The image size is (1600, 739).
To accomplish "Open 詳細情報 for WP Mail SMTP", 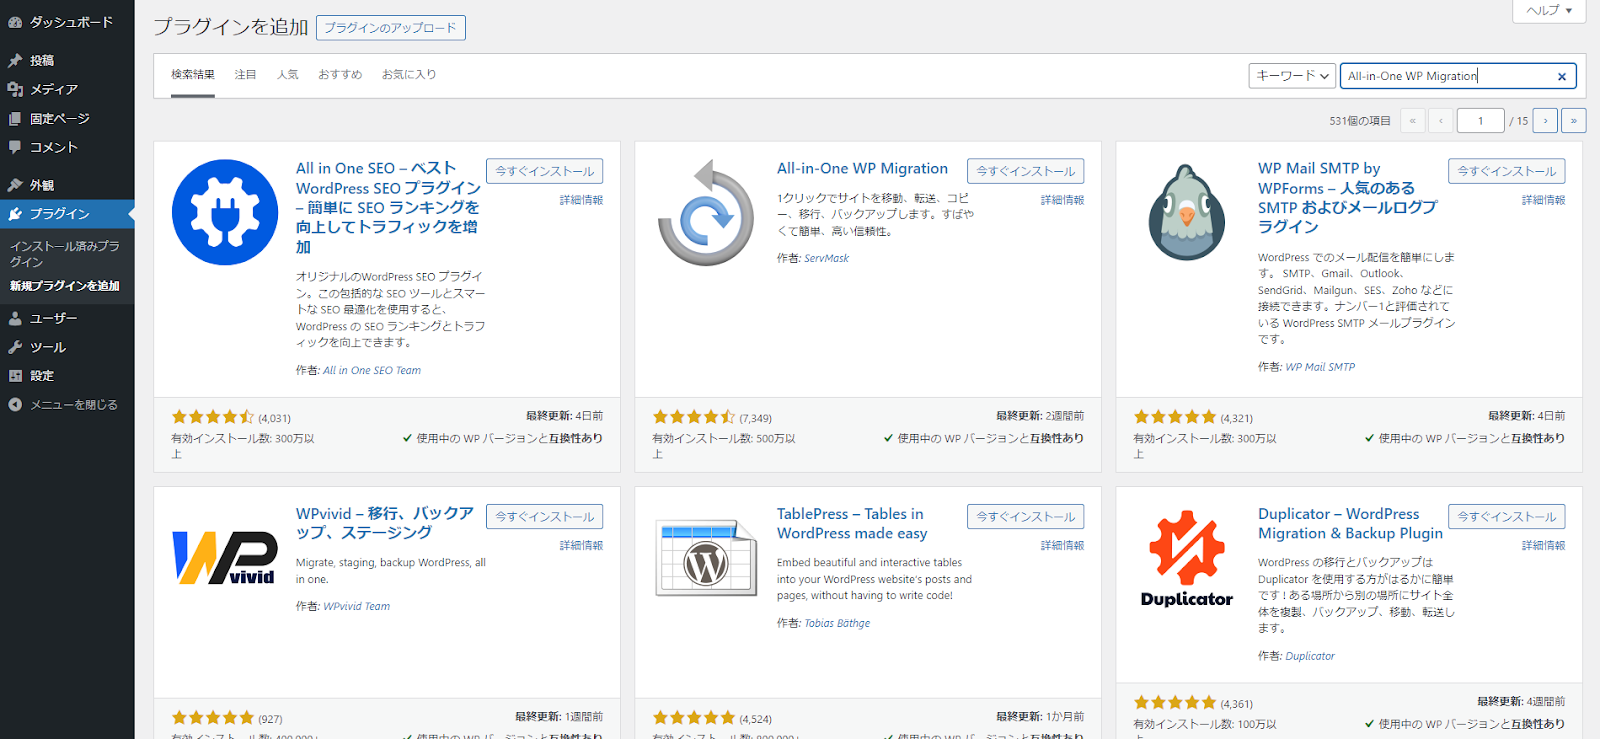I will coord(1543,200).
